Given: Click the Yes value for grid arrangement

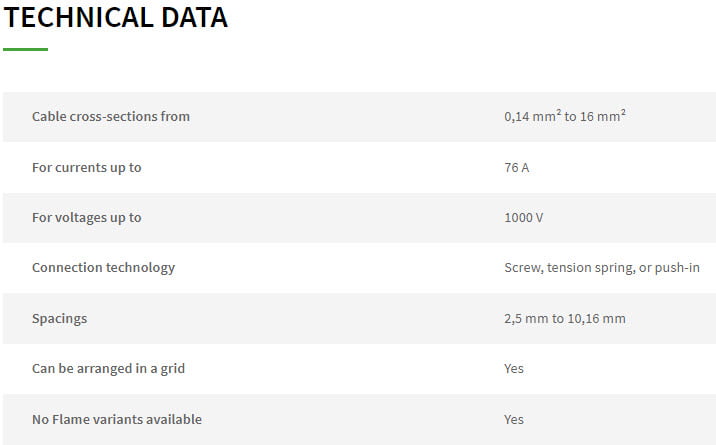Looking at the screenshot, I should (x=514, y=369).
